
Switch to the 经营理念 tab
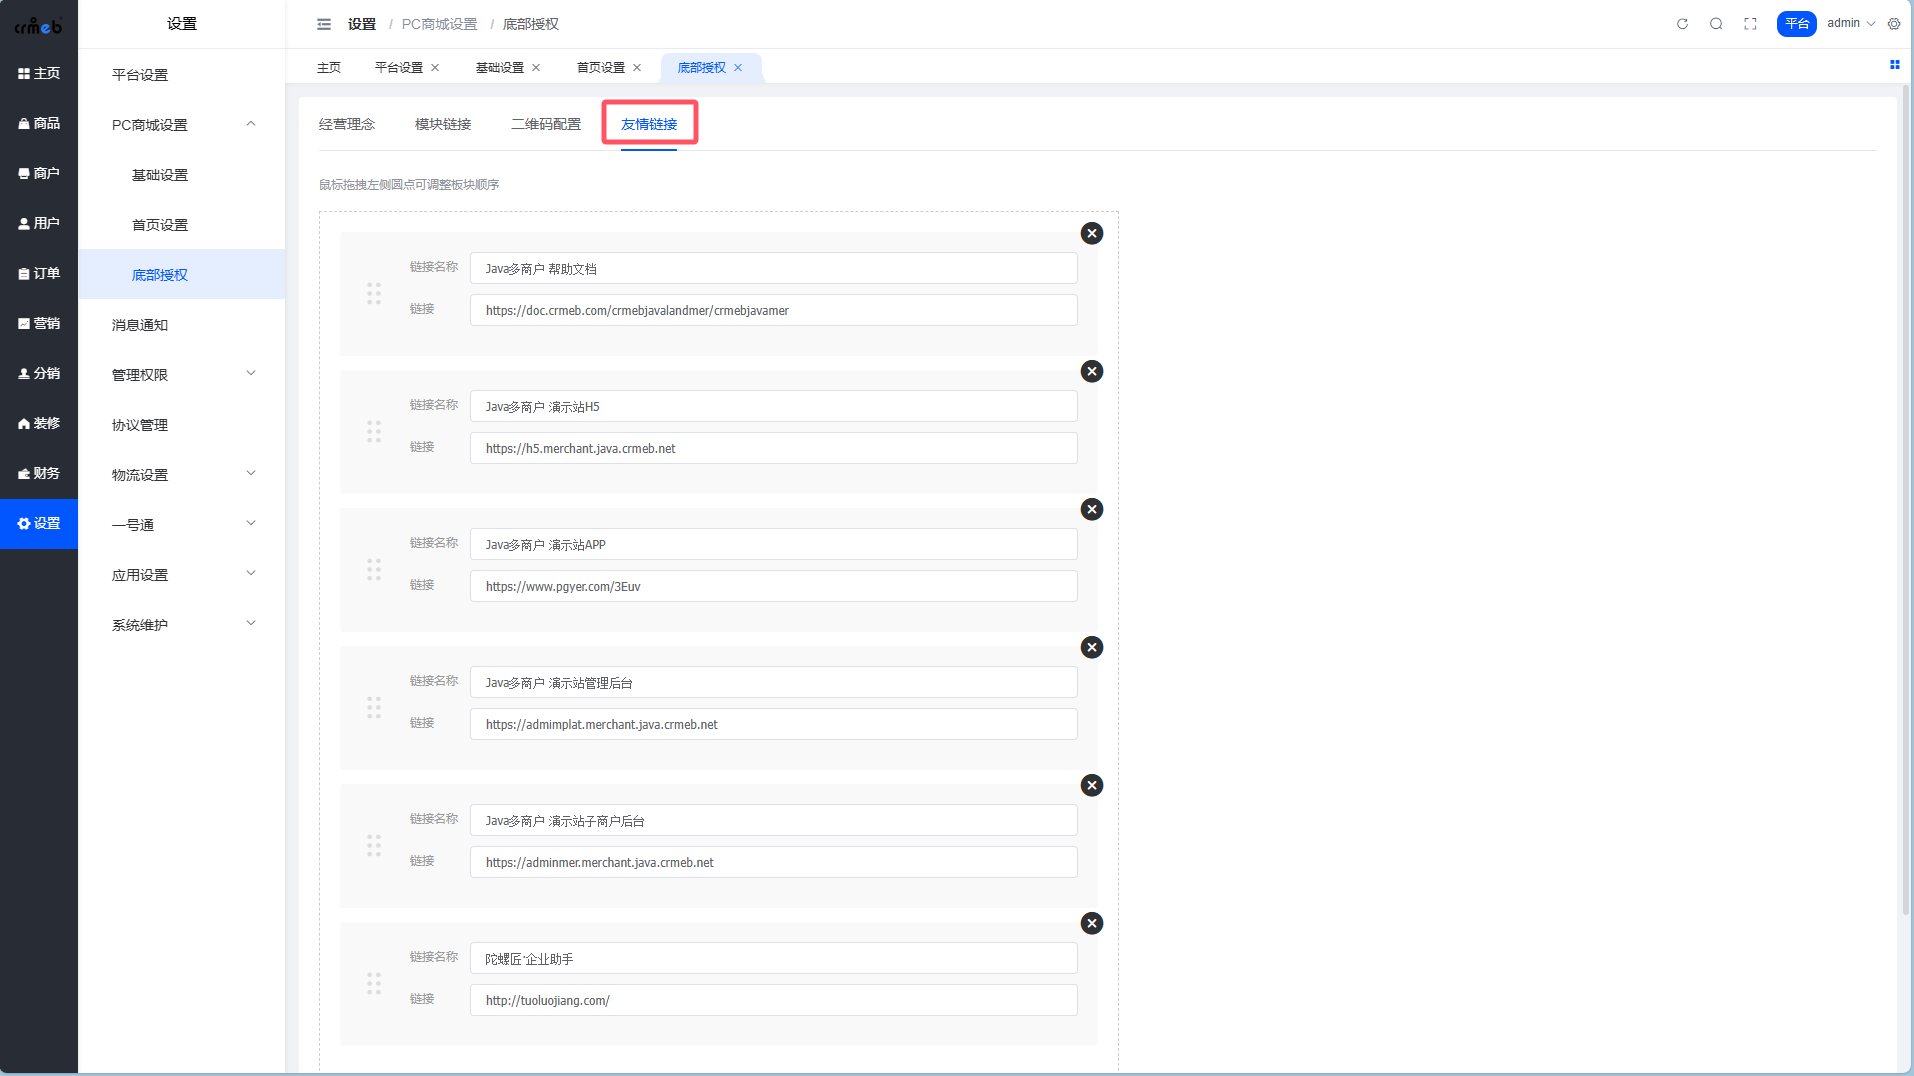pyautogui.click(x=347, y=124)
